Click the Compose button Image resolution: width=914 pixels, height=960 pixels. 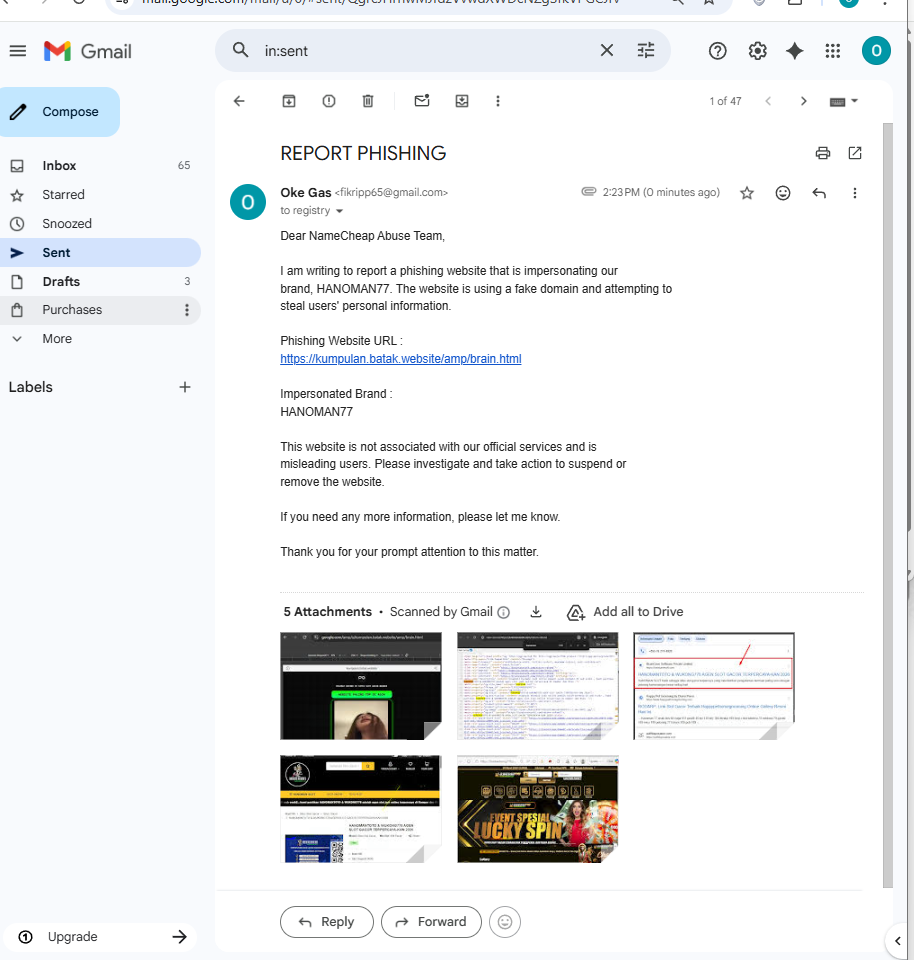(59, 111)
